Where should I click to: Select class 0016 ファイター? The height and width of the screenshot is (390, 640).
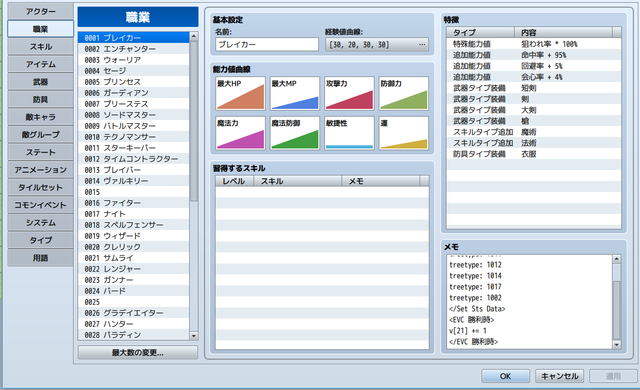pyautogui.click(x=133, y=203)
